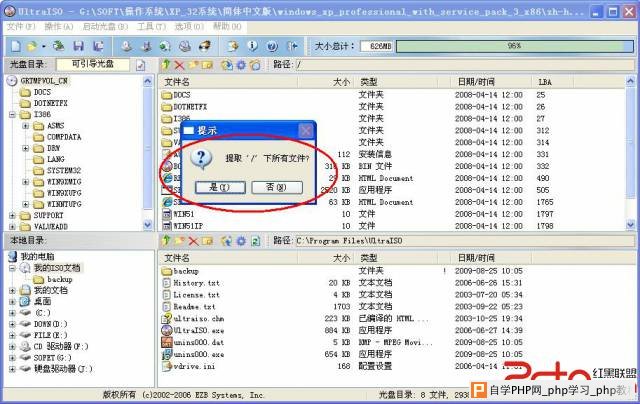This screenshot has height=404, width=640.
Task: Click the gear properties icon in disc pane
Action: click(241, 65)
